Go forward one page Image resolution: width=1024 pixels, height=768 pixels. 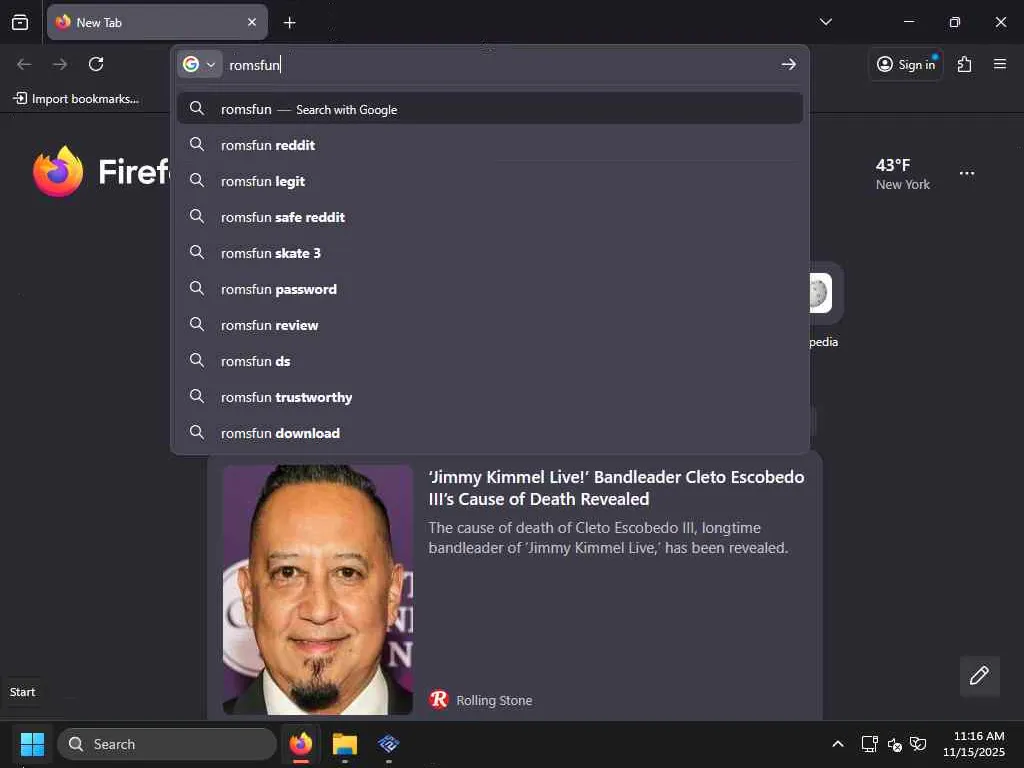[60, 64]
